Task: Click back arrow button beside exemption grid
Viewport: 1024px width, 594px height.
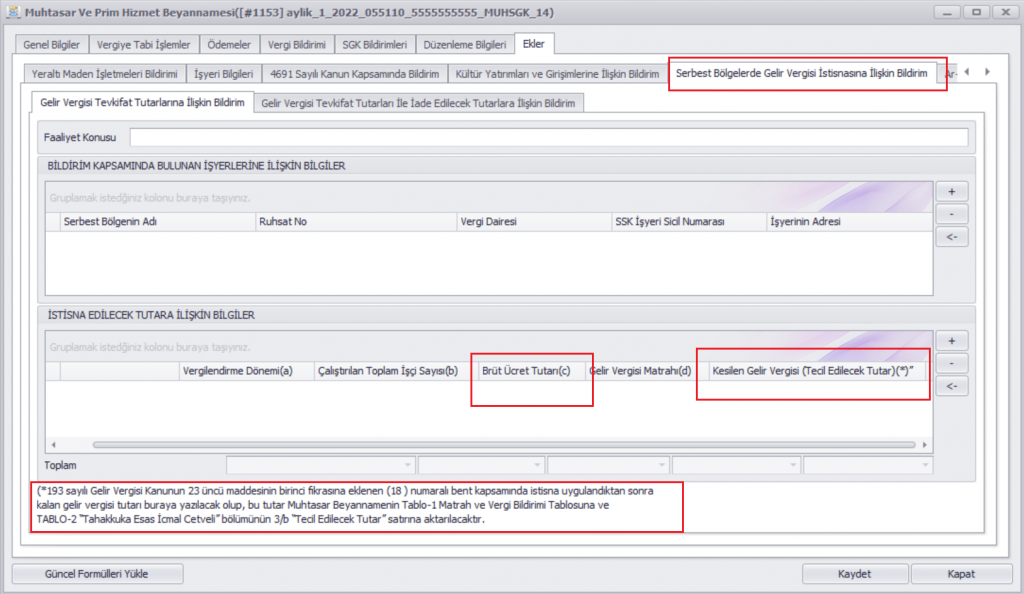Action: [x=954, y=386]
